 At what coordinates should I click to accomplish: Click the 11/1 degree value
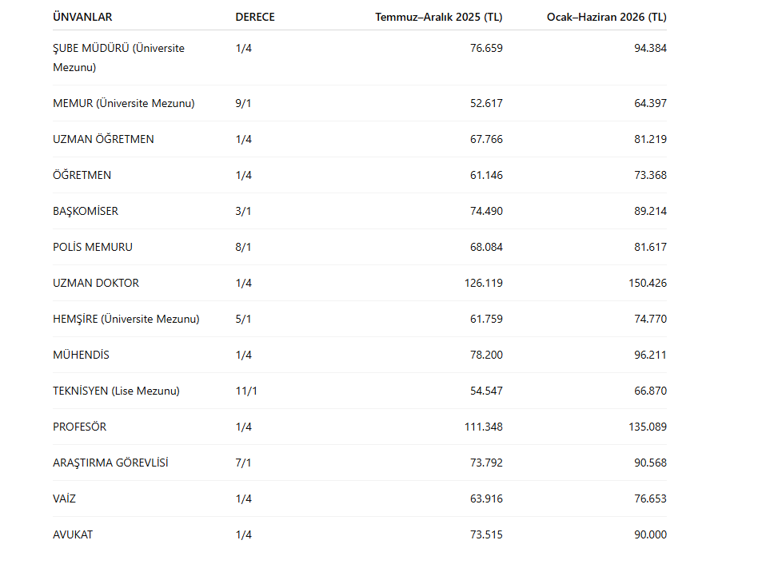[246, 391]
